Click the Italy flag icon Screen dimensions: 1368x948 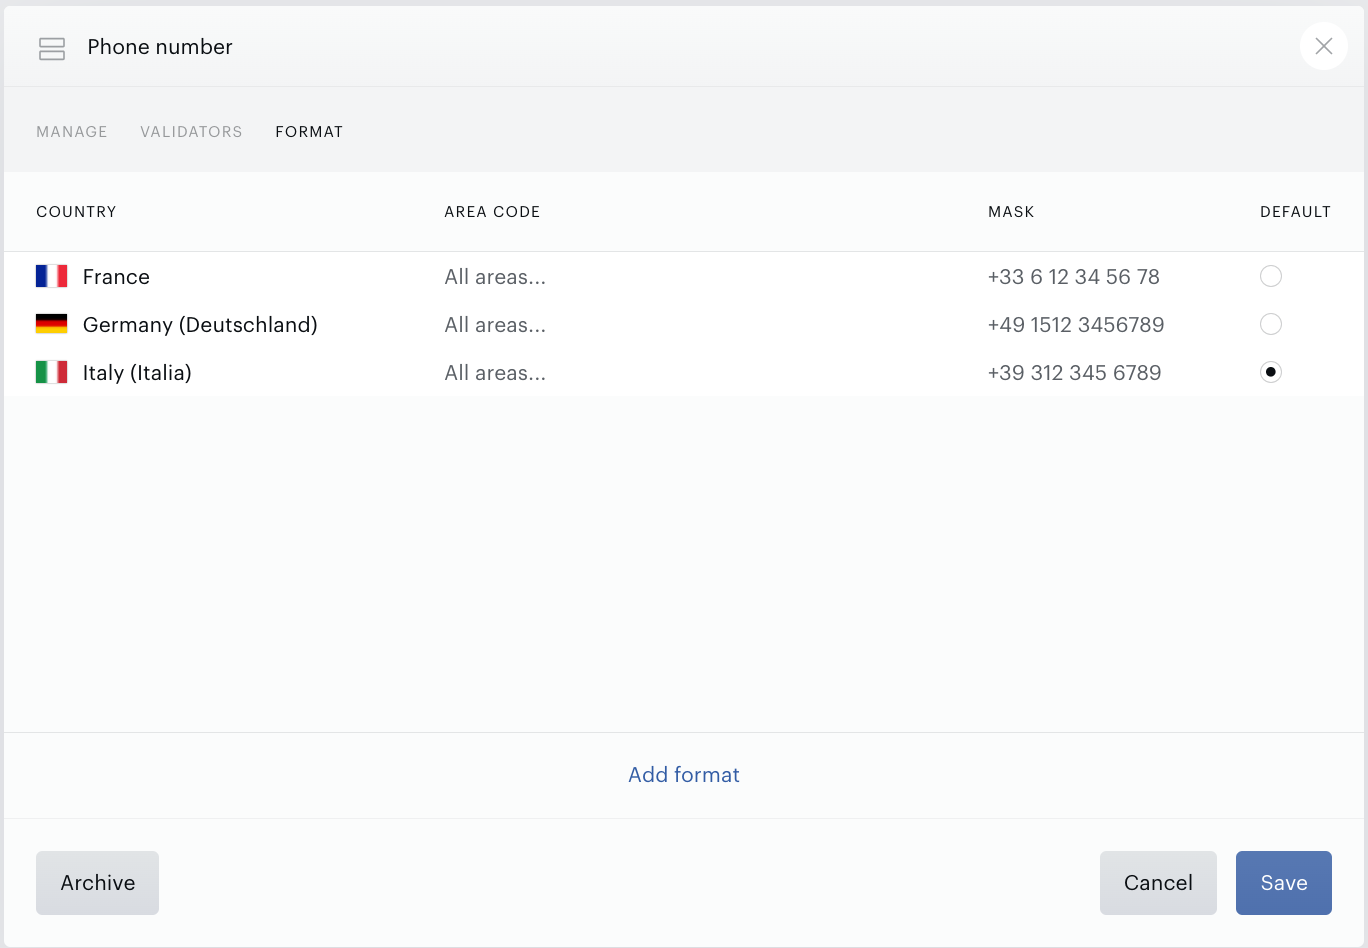point(52,372)
